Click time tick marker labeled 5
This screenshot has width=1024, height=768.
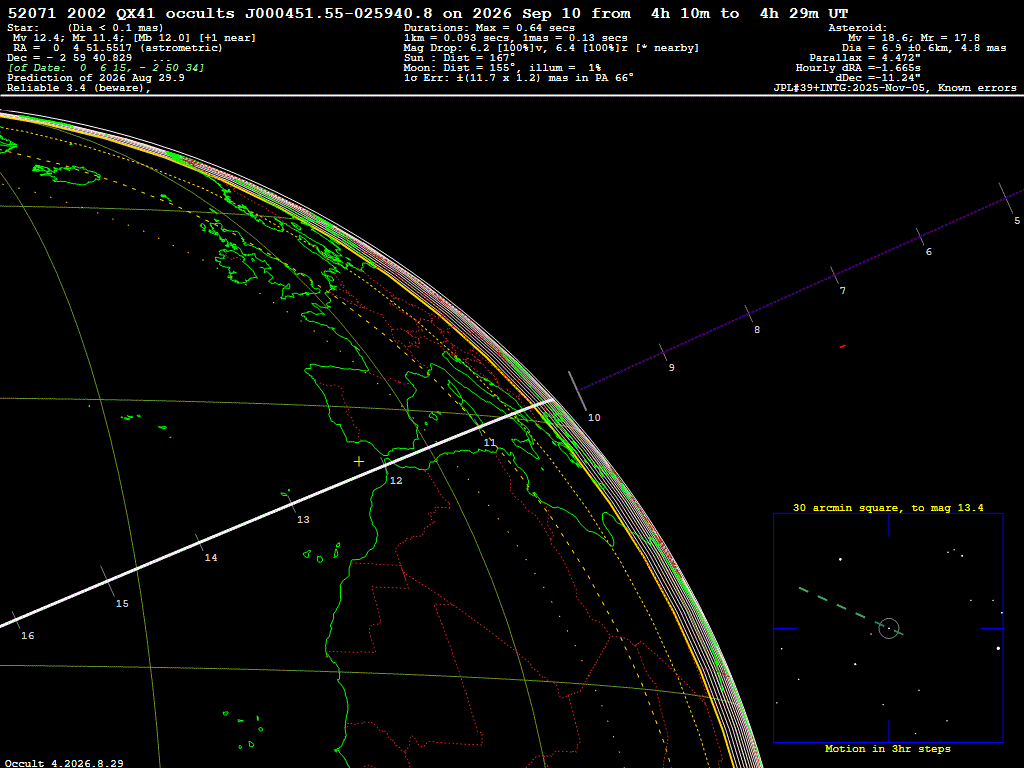point(1006,198)
